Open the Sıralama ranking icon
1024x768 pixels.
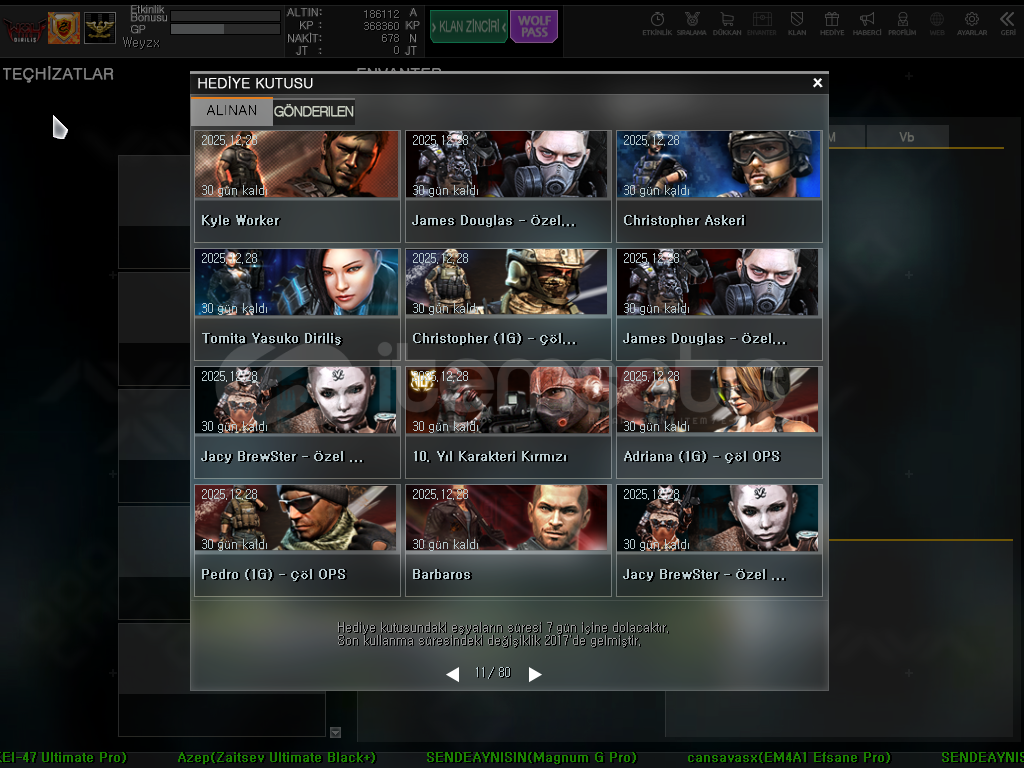tap(692, 24)
